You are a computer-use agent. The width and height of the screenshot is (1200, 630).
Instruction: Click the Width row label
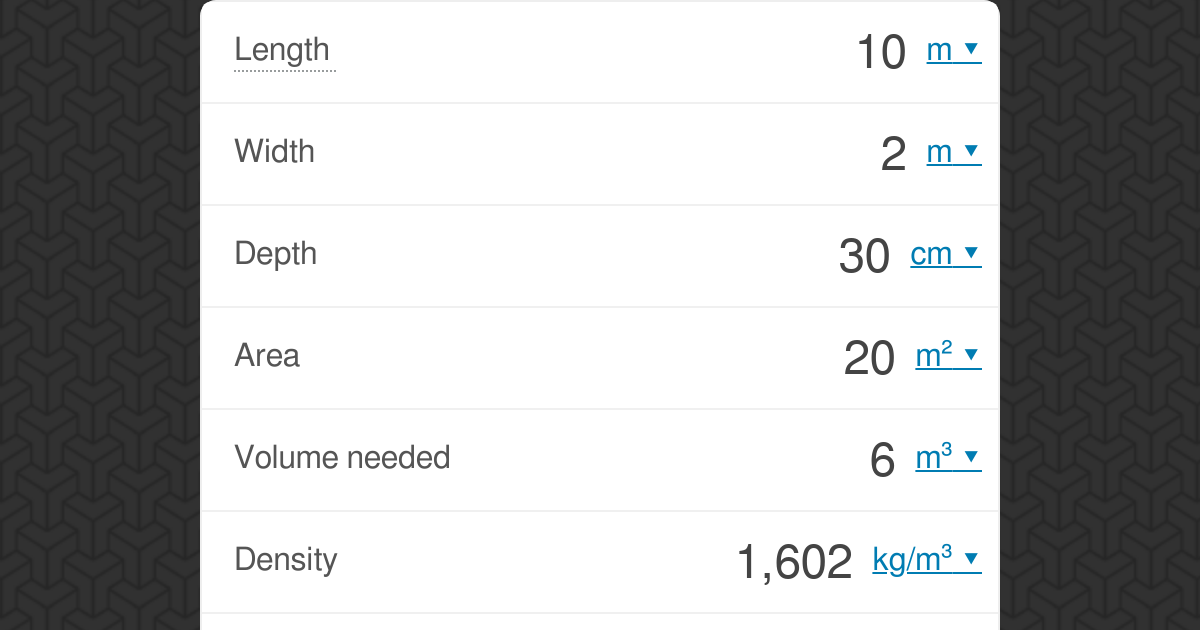tap(274, 152)
